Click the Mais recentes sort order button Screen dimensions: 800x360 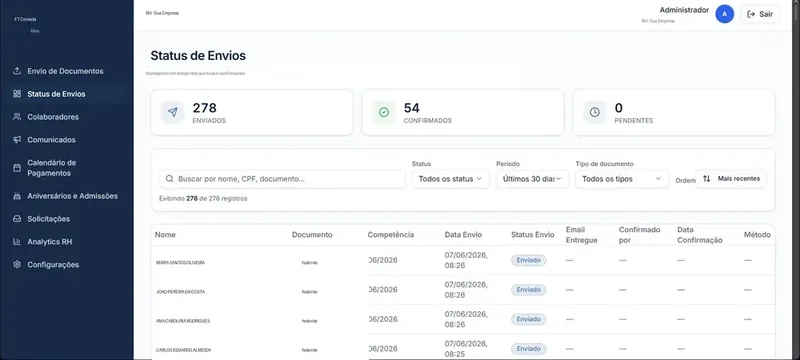(731, 178)
